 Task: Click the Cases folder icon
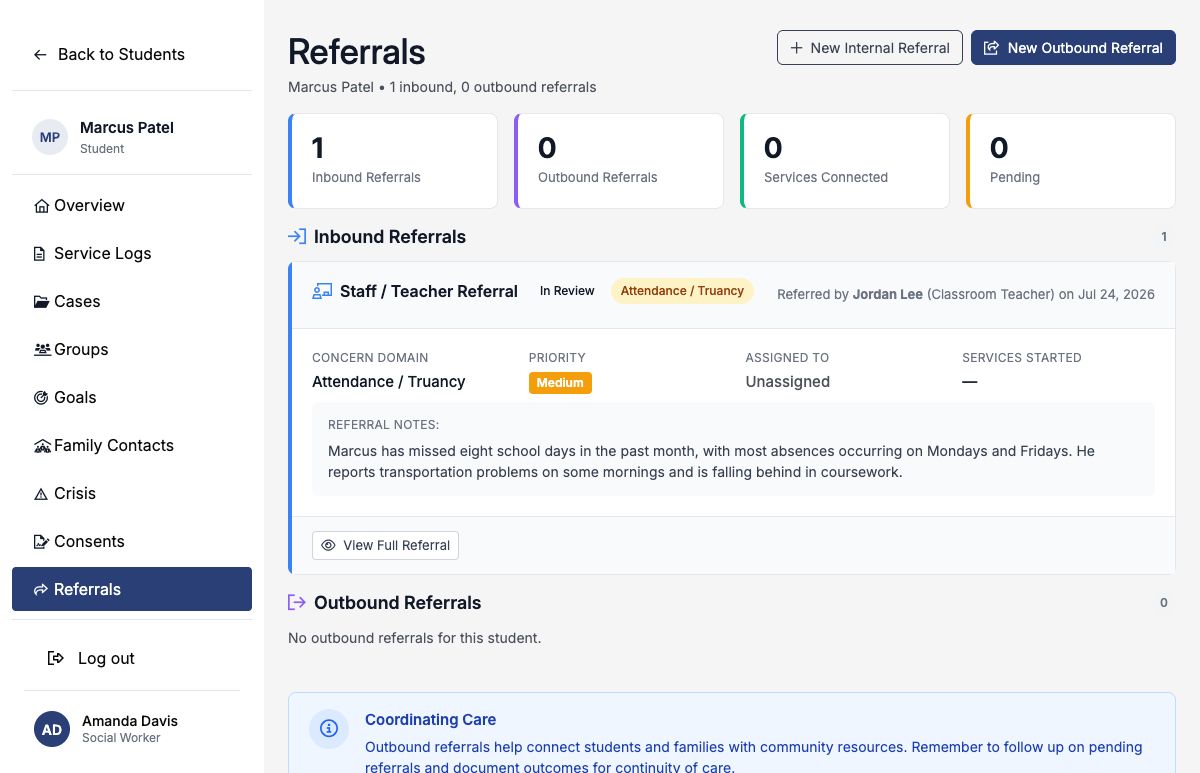(41, 302)
